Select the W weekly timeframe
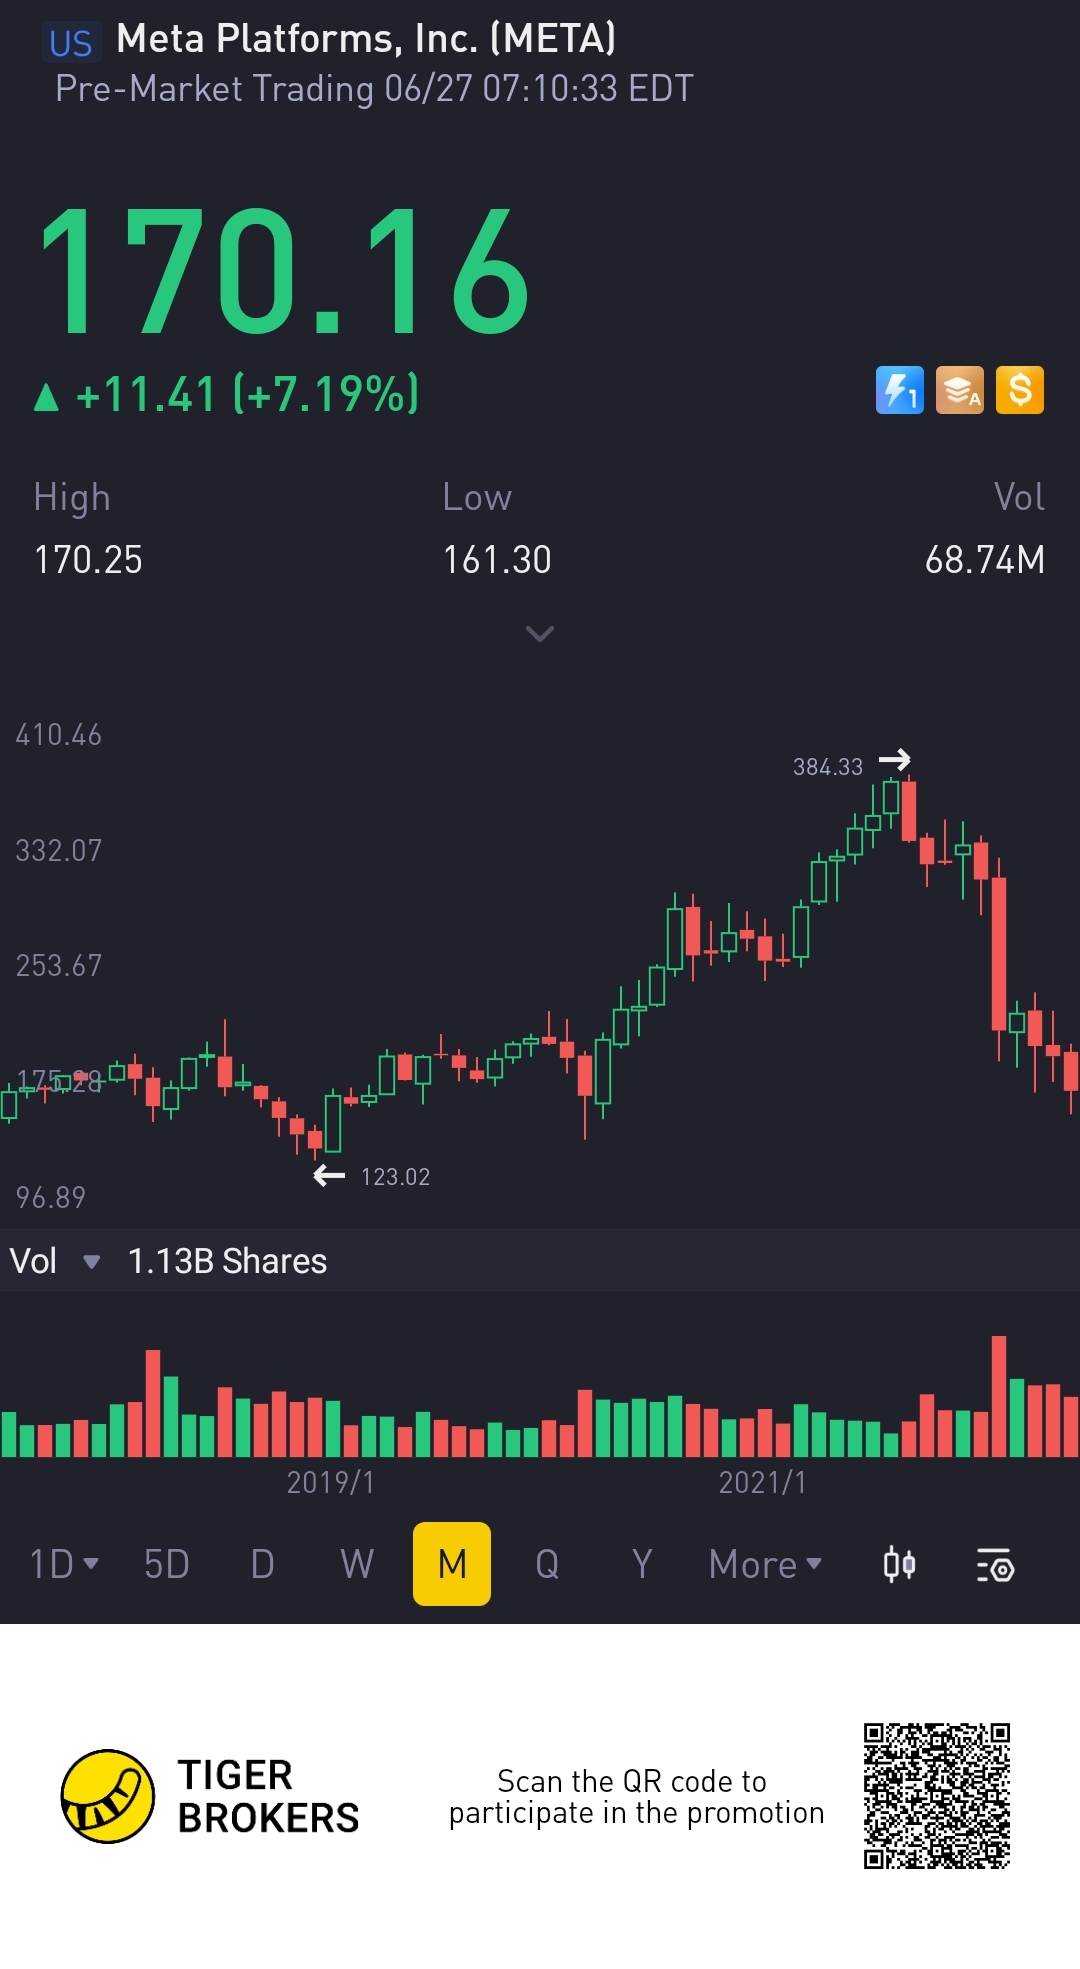 [x=357, y=1564]
